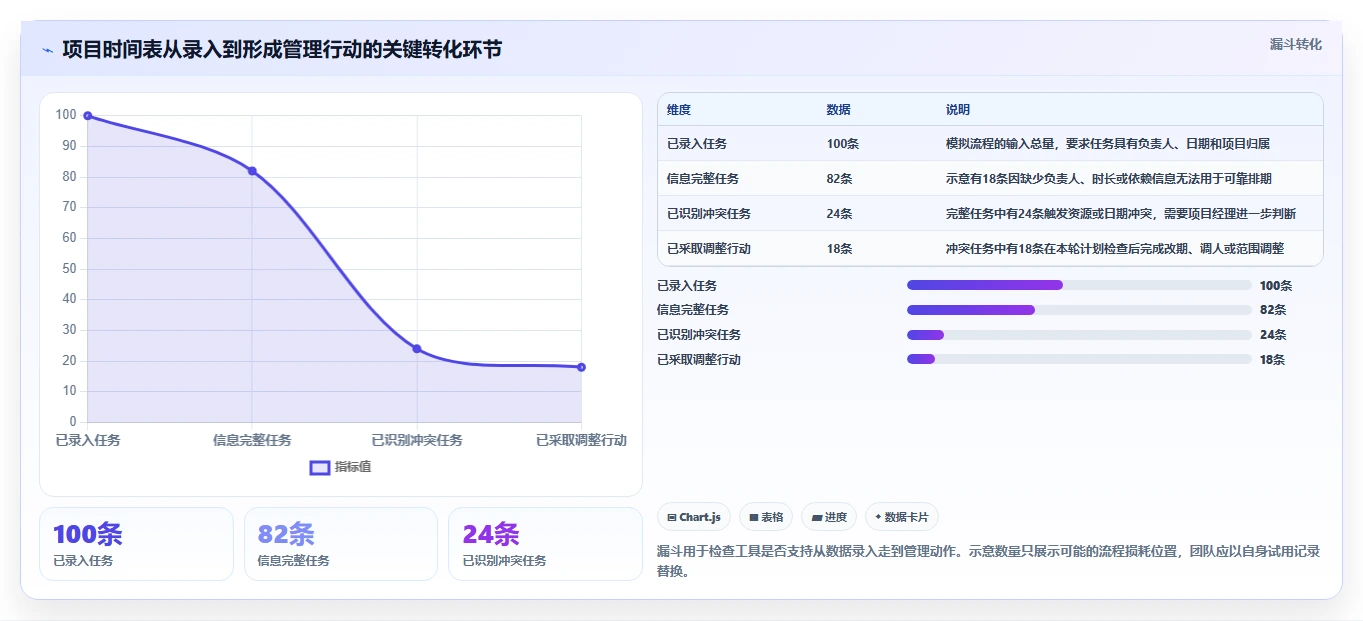Click the description starting 模拟流程的输入总量
Viewport: 1363px width, 621px height.
click(1108, 144)
